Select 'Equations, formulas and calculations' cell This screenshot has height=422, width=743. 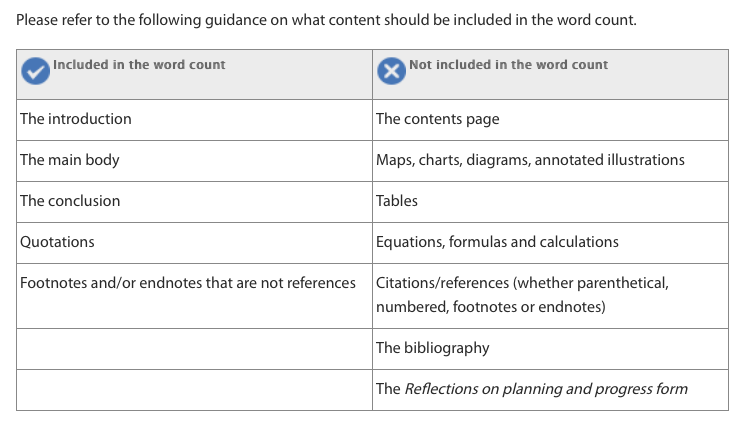[x=497, y=242]
